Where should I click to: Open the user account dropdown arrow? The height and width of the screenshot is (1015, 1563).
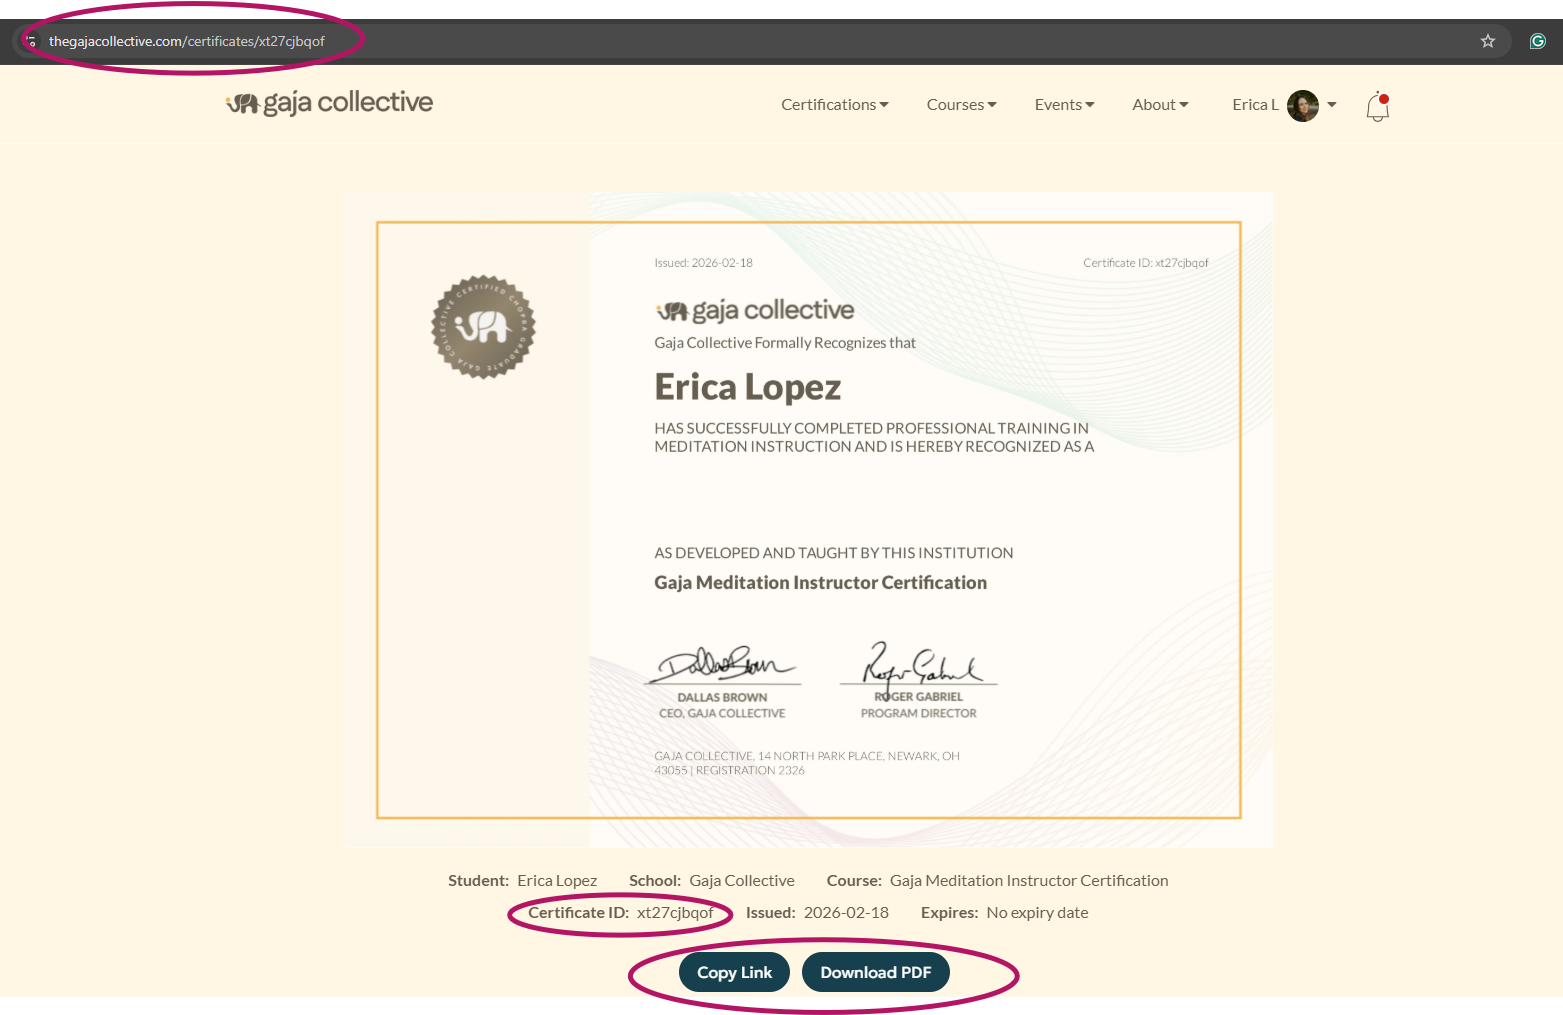pyautogui.click(x=1332, y=105)
